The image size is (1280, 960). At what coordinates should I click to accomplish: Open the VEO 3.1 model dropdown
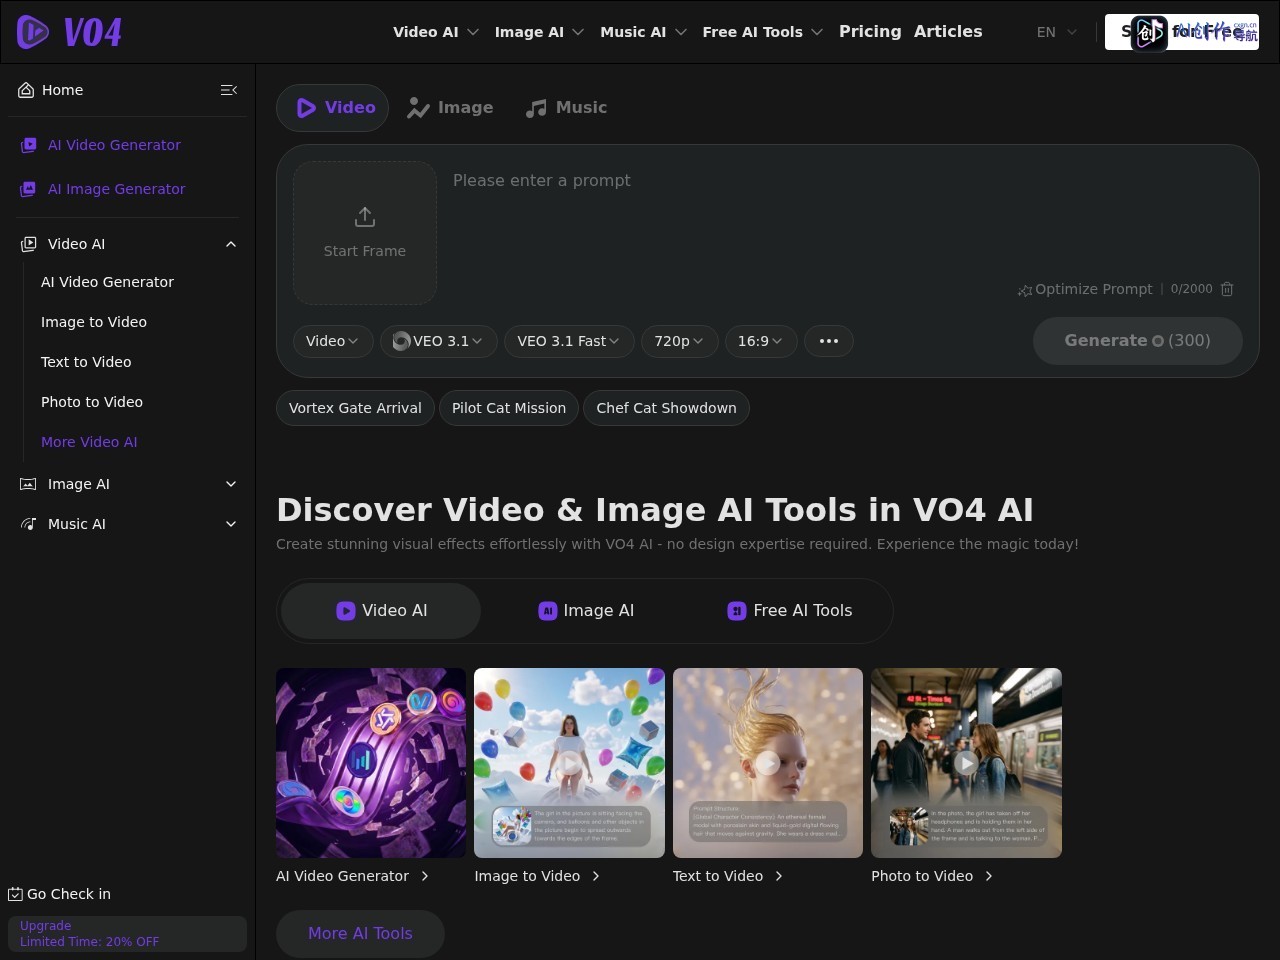438,341
